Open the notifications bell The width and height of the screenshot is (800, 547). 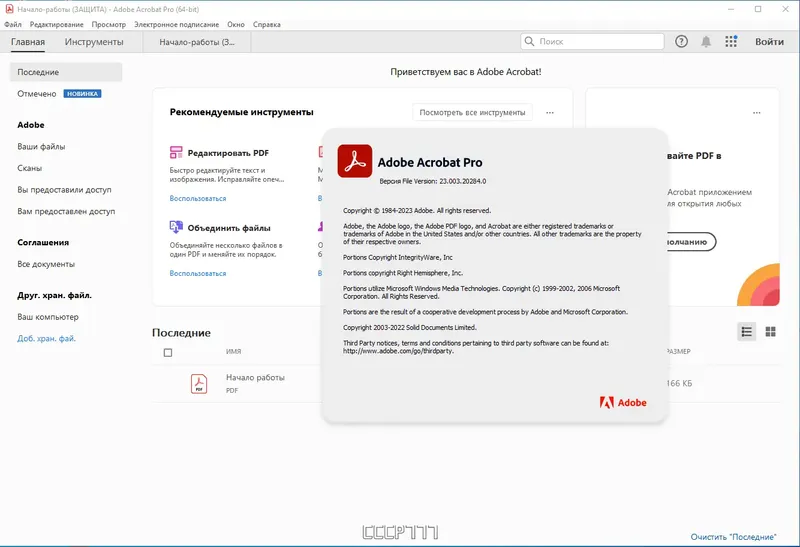pos(706,42)
